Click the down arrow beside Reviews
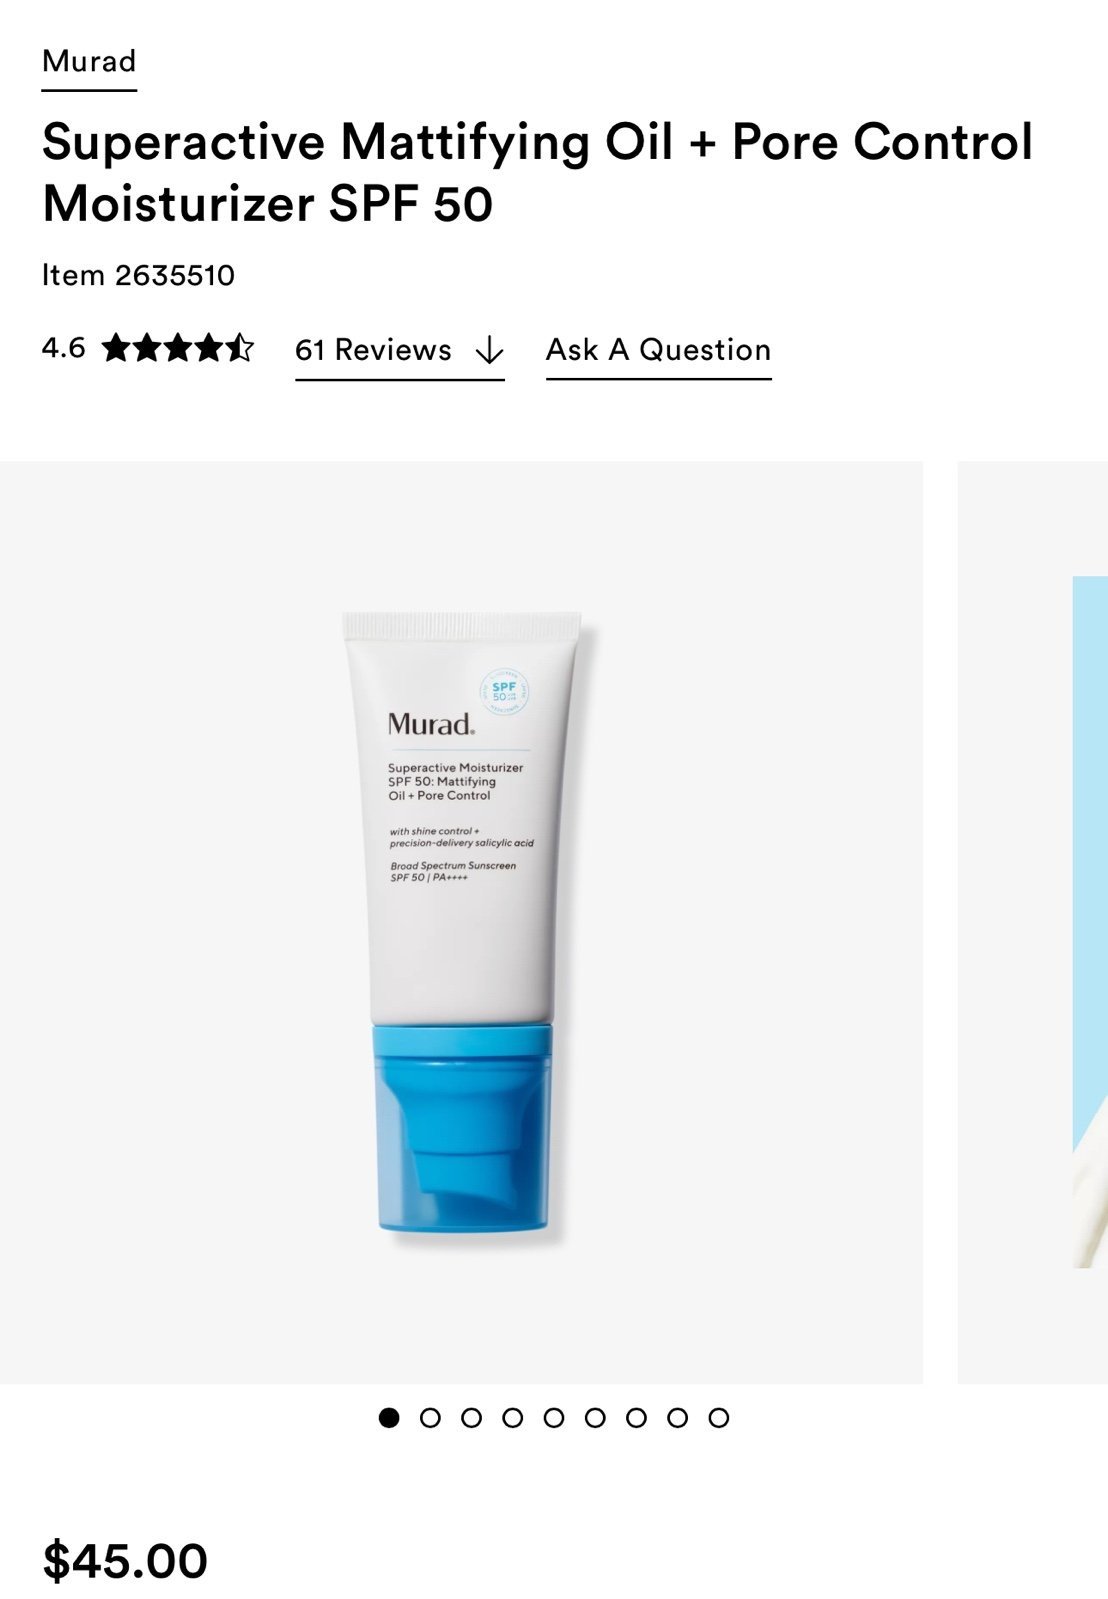Screen dimensions: 1108x1599 point(489,351)
